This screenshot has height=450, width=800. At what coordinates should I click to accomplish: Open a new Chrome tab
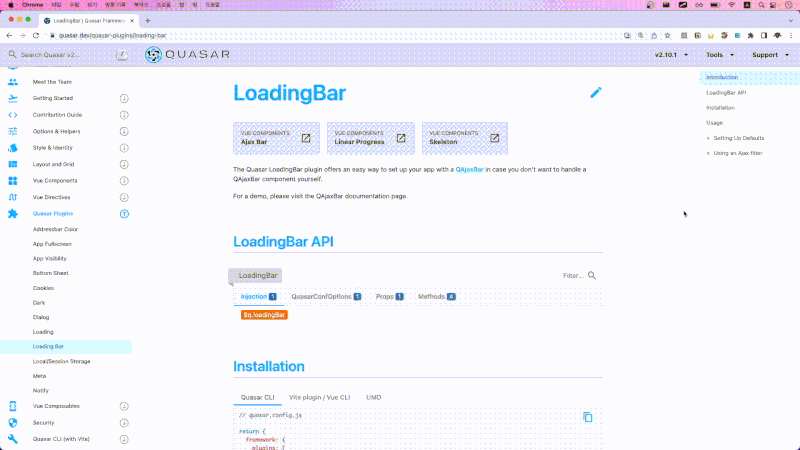pos(147,21)
